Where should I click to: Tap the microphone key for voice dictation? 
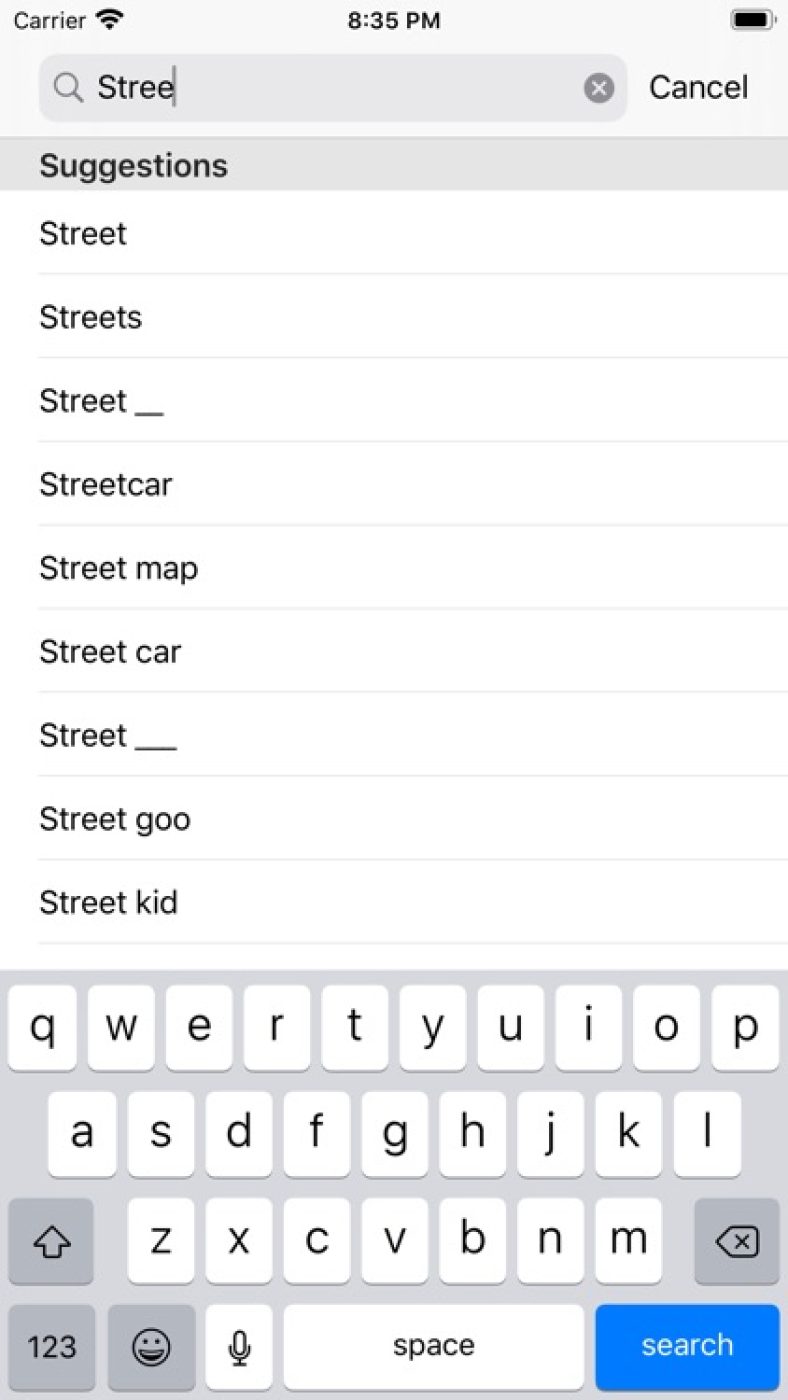click(238, 1347)
